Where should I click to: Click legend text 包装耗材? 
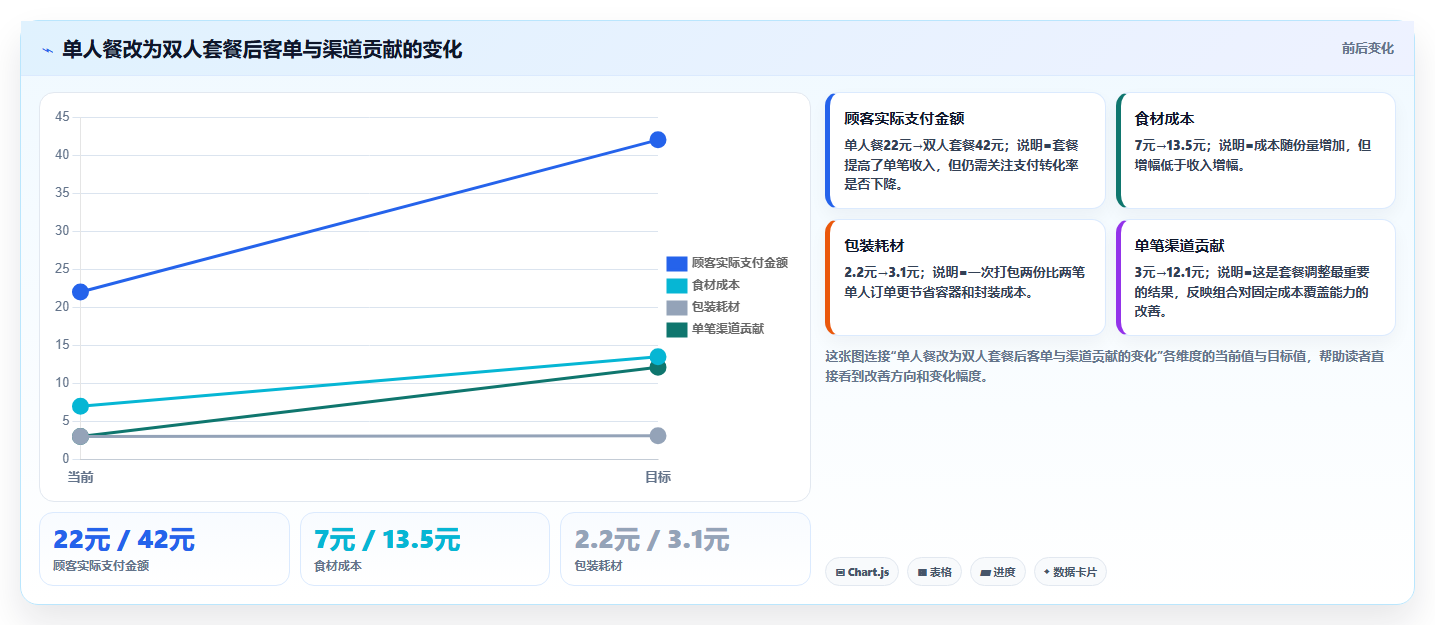click(716, 307)
